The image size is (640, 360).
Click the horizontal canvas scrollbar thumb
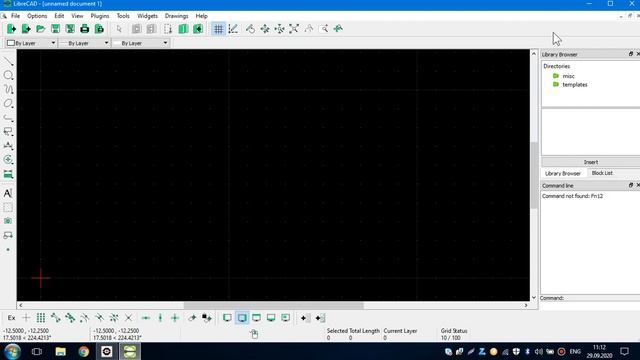tap(273, 305)
